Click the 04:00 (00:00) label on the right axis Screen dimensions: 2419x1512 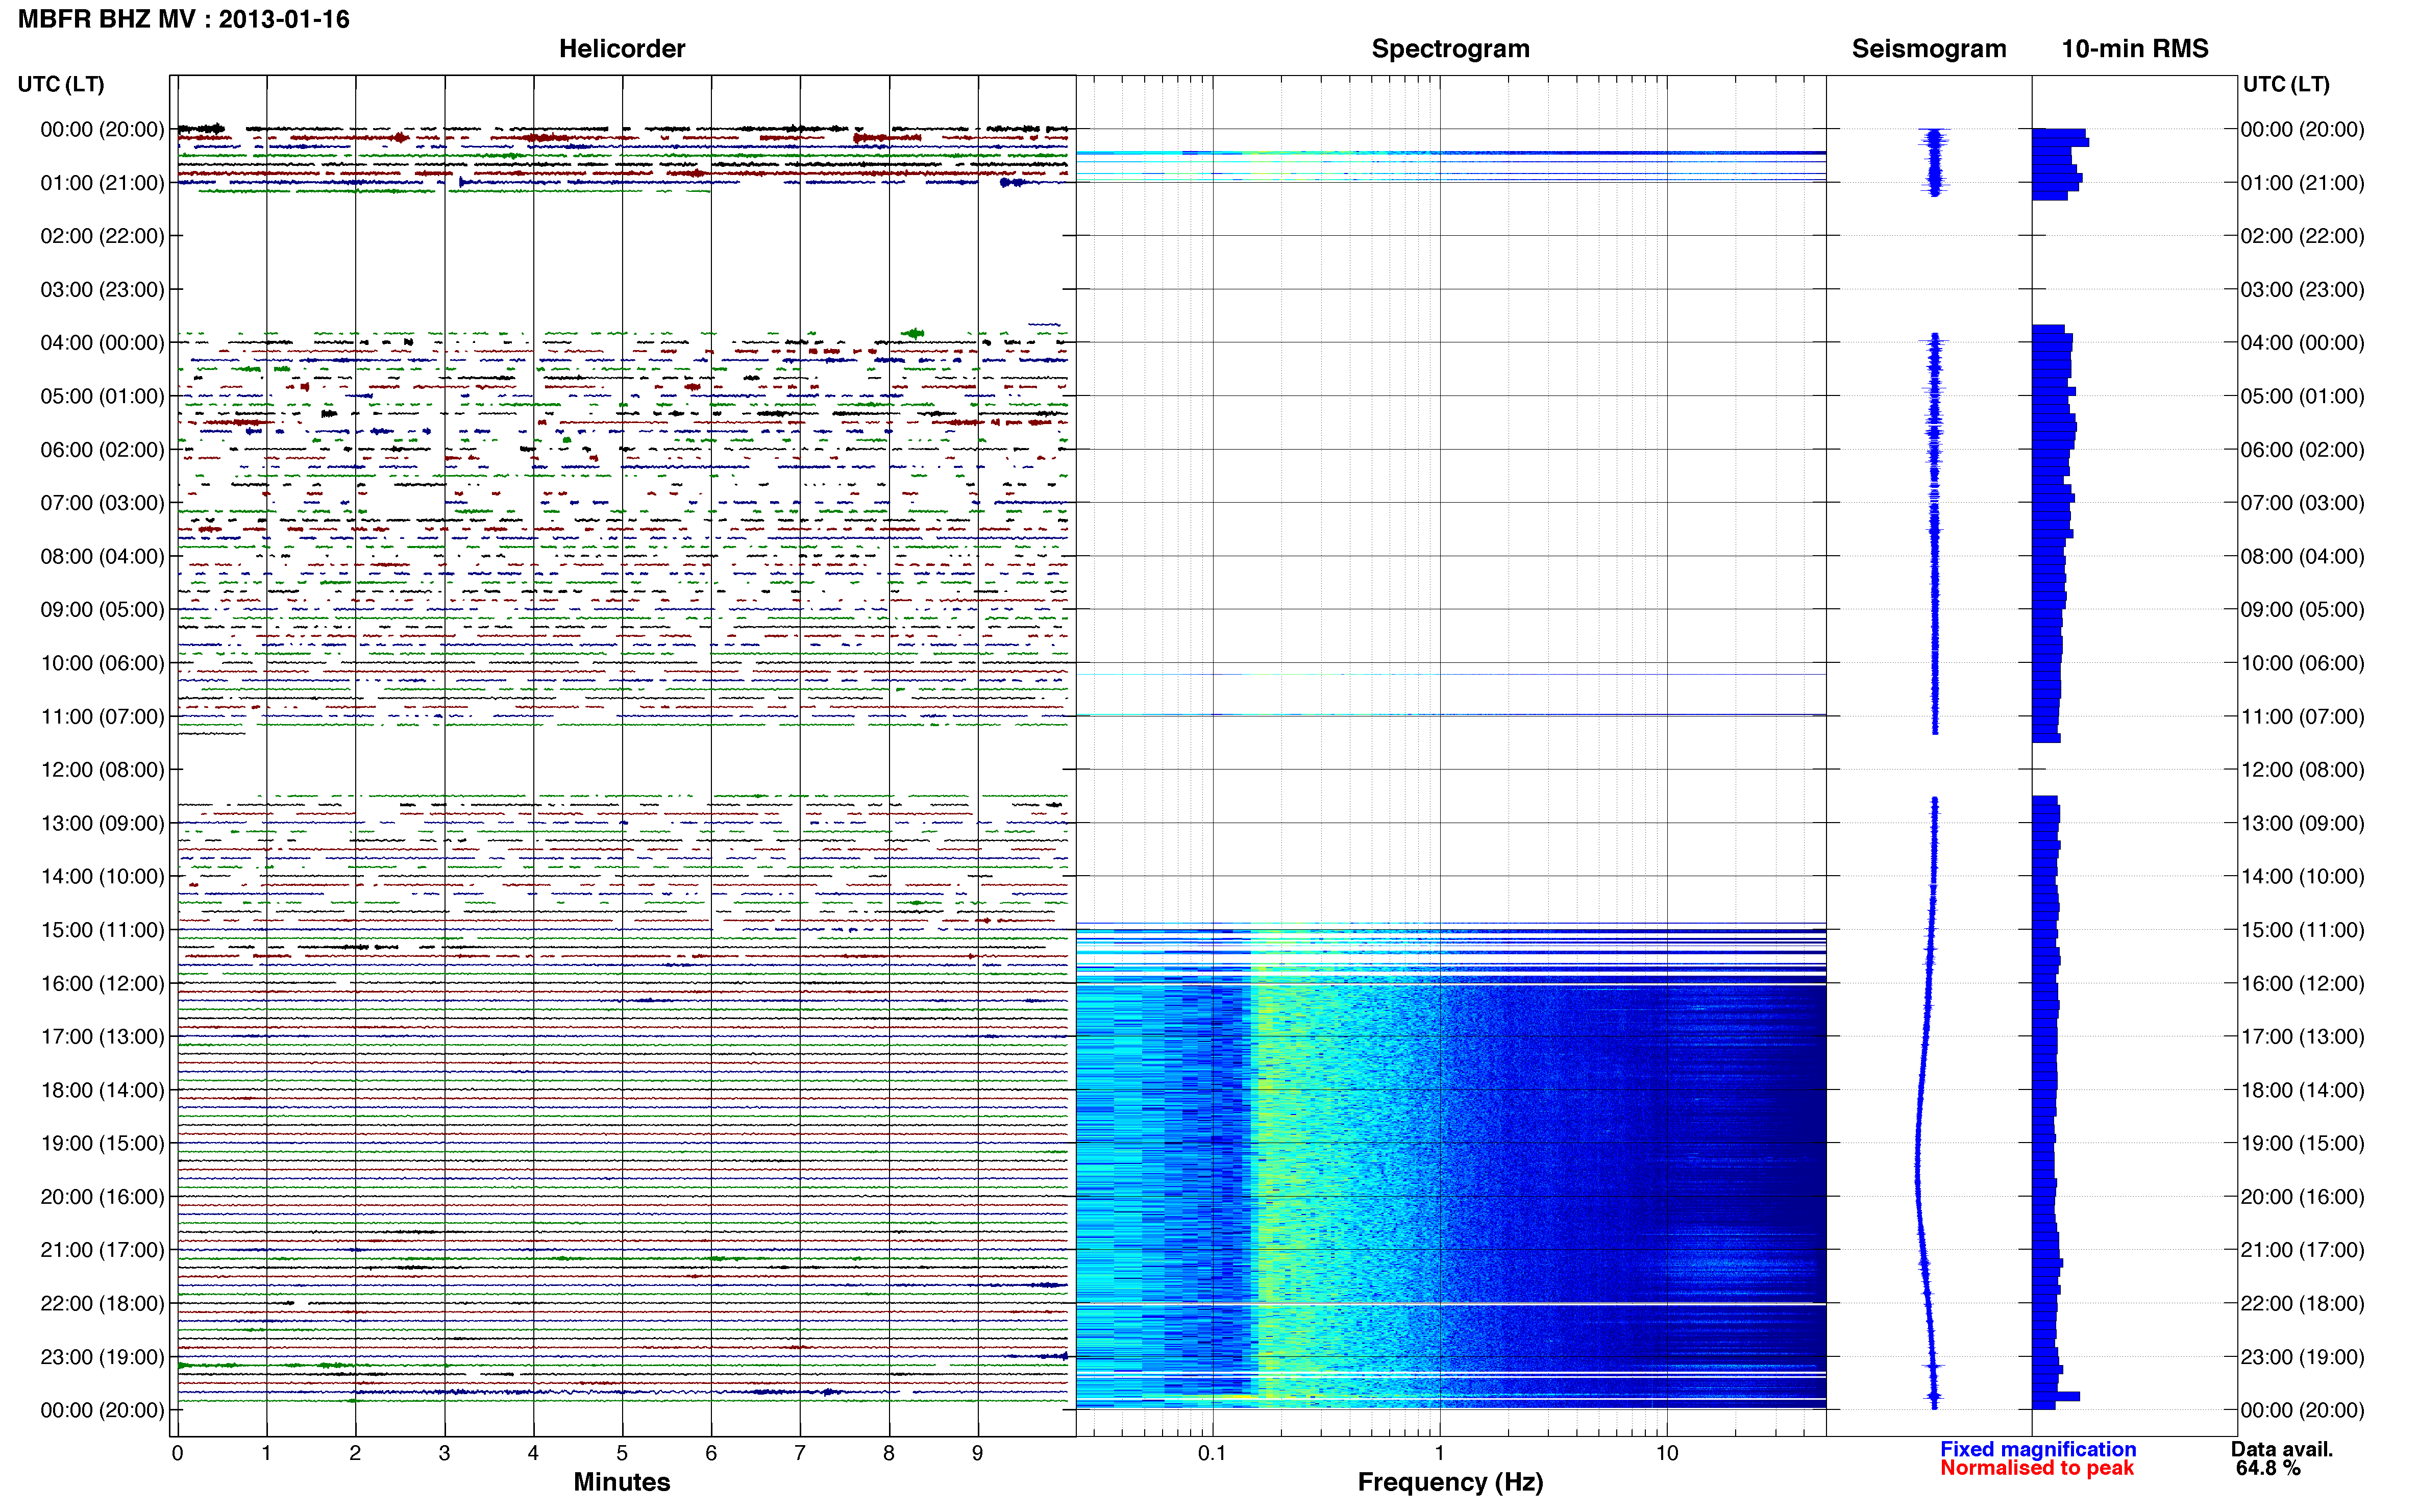[2302, 343]
